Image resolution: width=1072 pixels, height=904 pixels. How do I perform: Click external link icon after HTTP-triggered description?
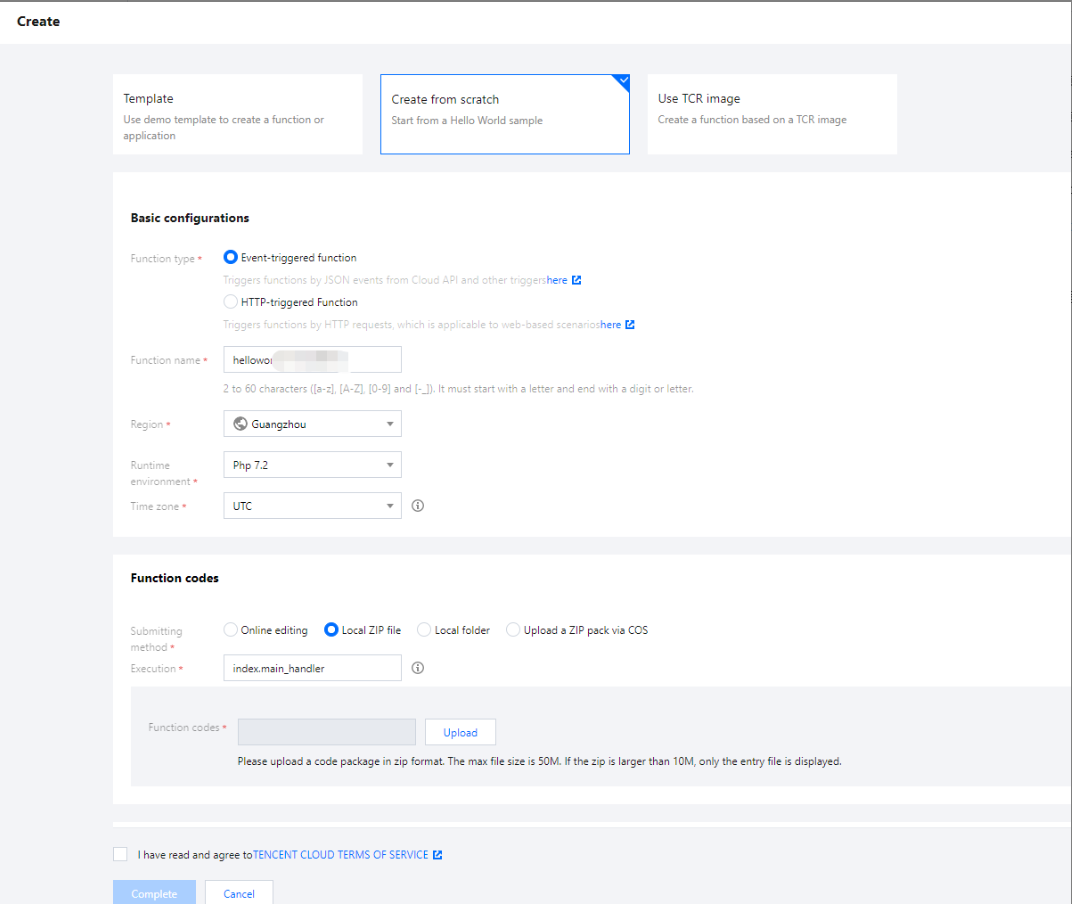[630, 325]
